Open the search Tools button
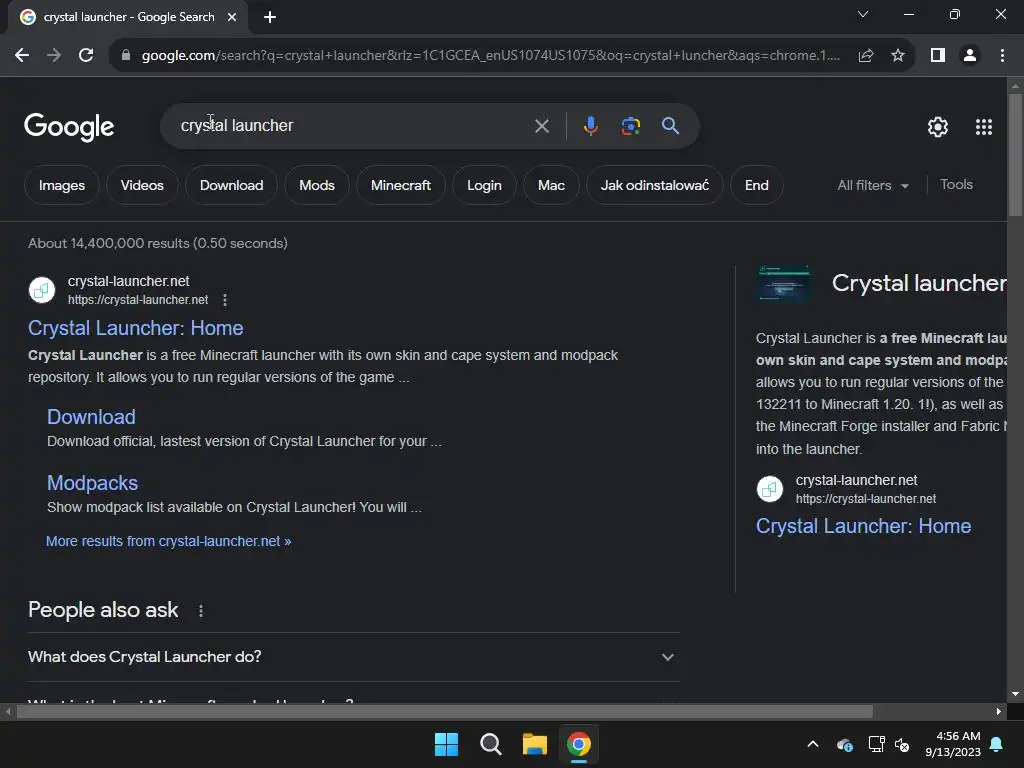This screenshot has width=1024, height=768. (x=956, y=185)
